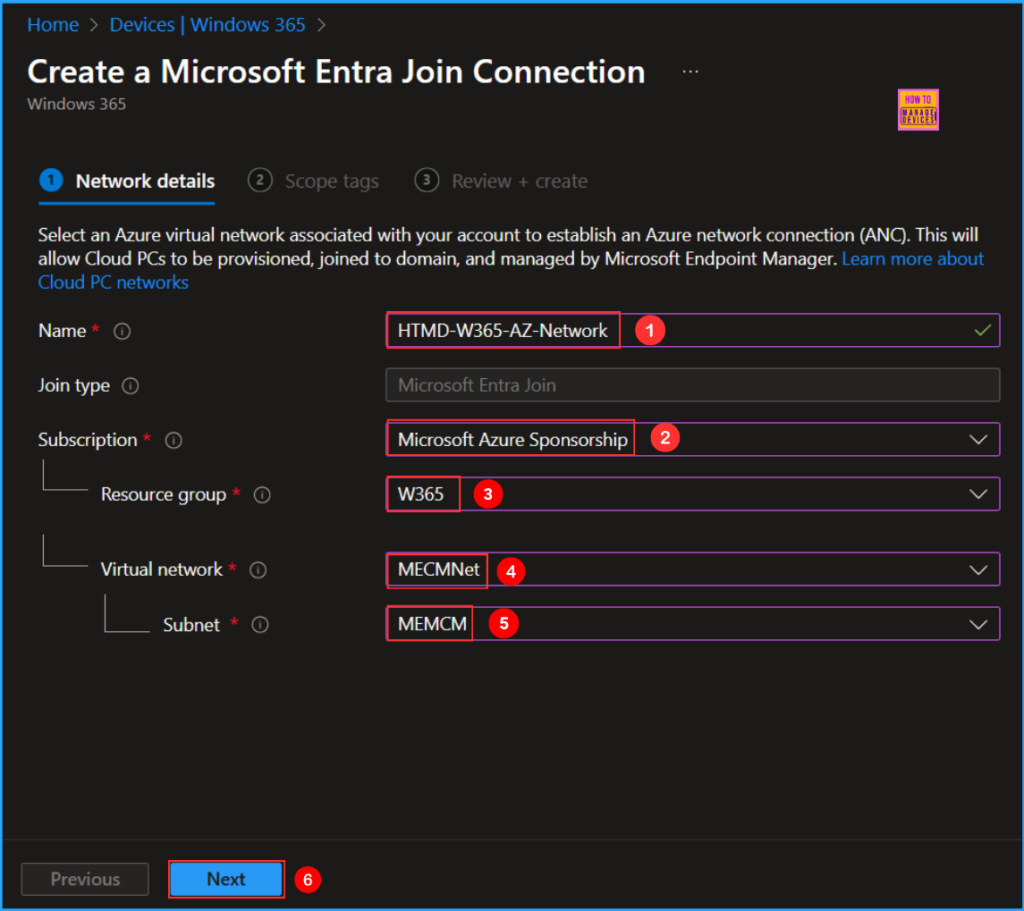
Task: Click the Name field valid checkmark
Action: pyautogui.click(x=982, y=330)
